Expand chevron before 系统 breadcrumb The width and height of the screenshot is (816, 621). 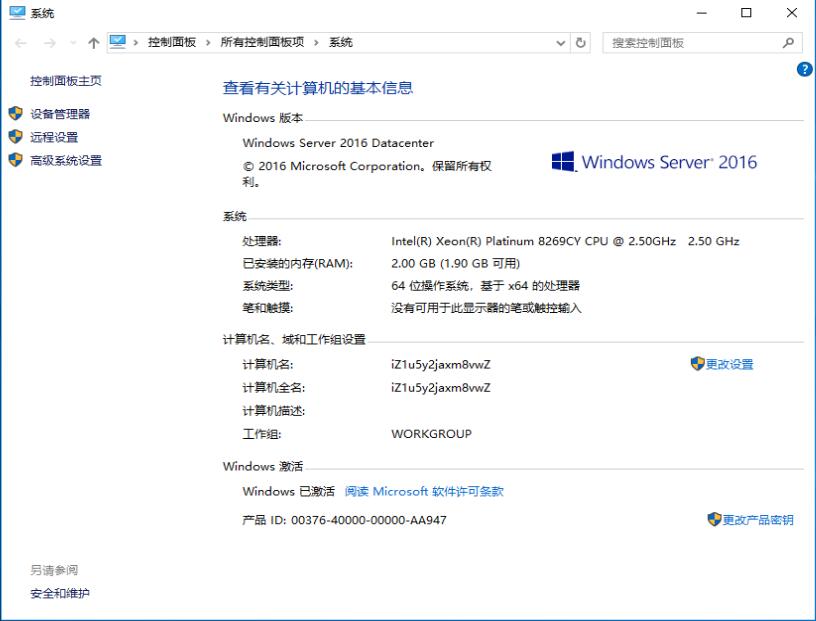coord(316,43)
